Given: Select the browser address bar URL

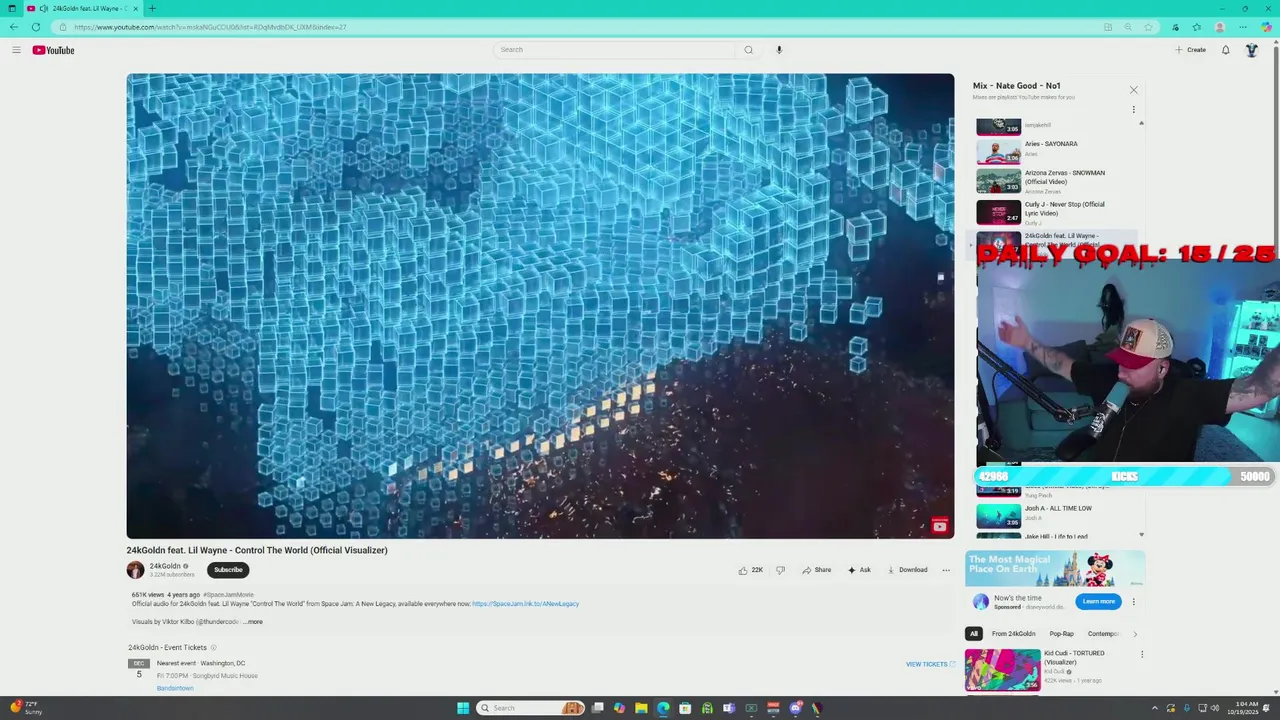Looking at the screenshot, I should pos(210,27).
